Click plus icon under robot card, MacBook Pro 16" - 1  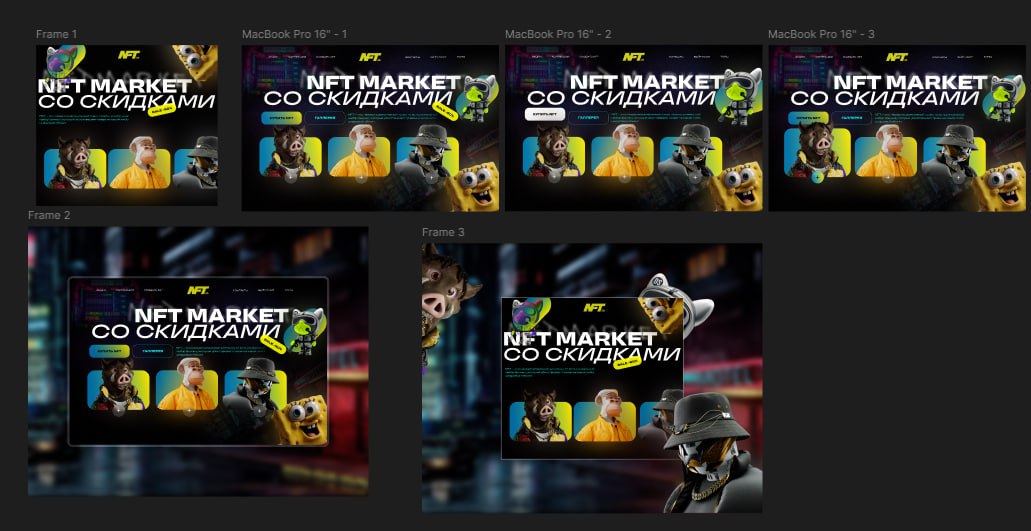pos(431,177)
